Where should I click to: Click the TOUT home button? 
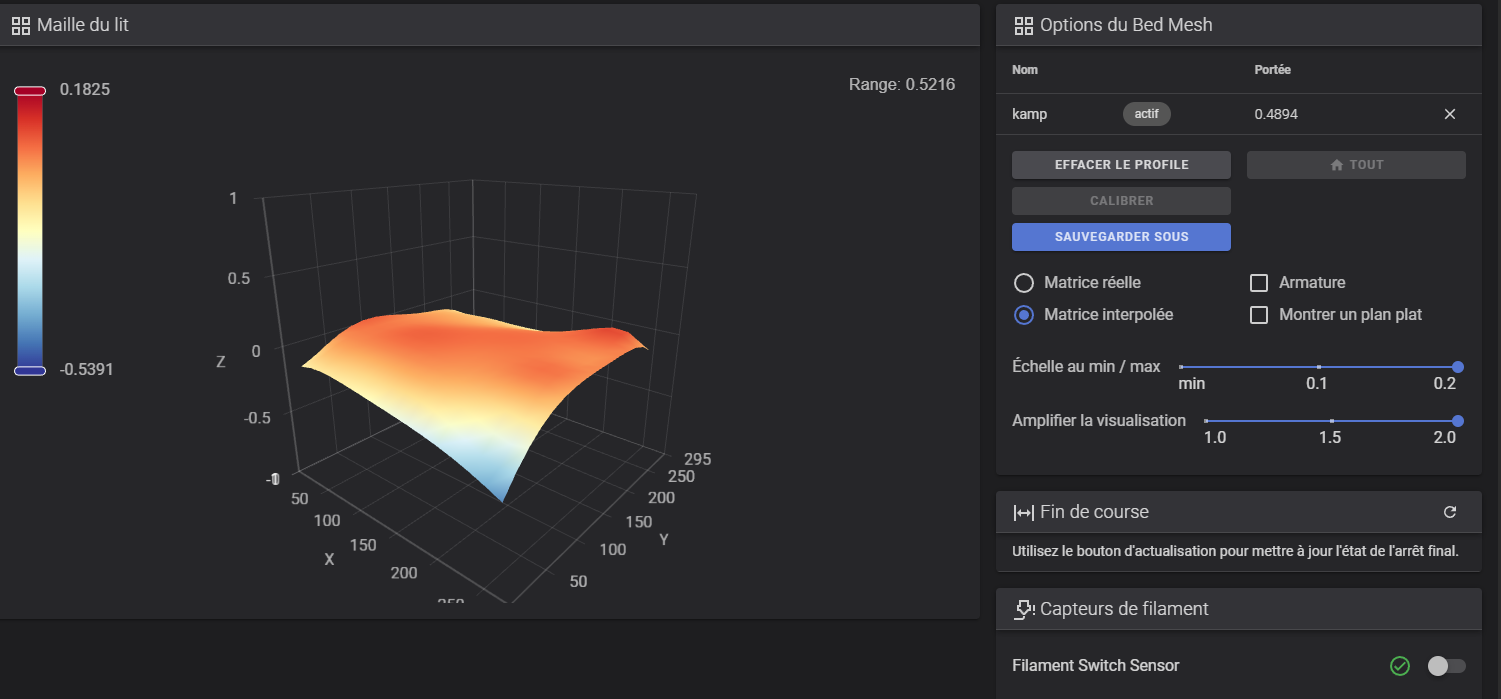point(1356,165)
